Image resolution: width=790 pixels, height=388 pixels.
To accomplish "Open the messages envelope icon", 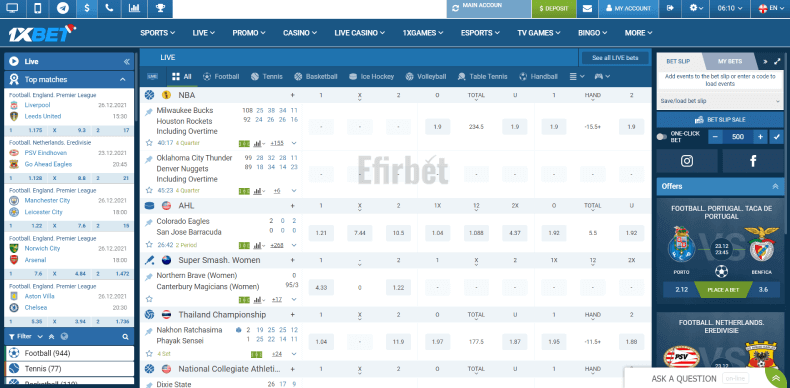I will (x=587, y=8).
